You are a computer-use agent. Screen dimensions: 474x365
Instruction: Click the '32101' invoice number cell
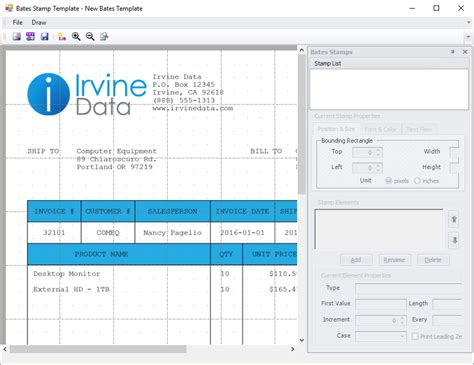point(54,233)
